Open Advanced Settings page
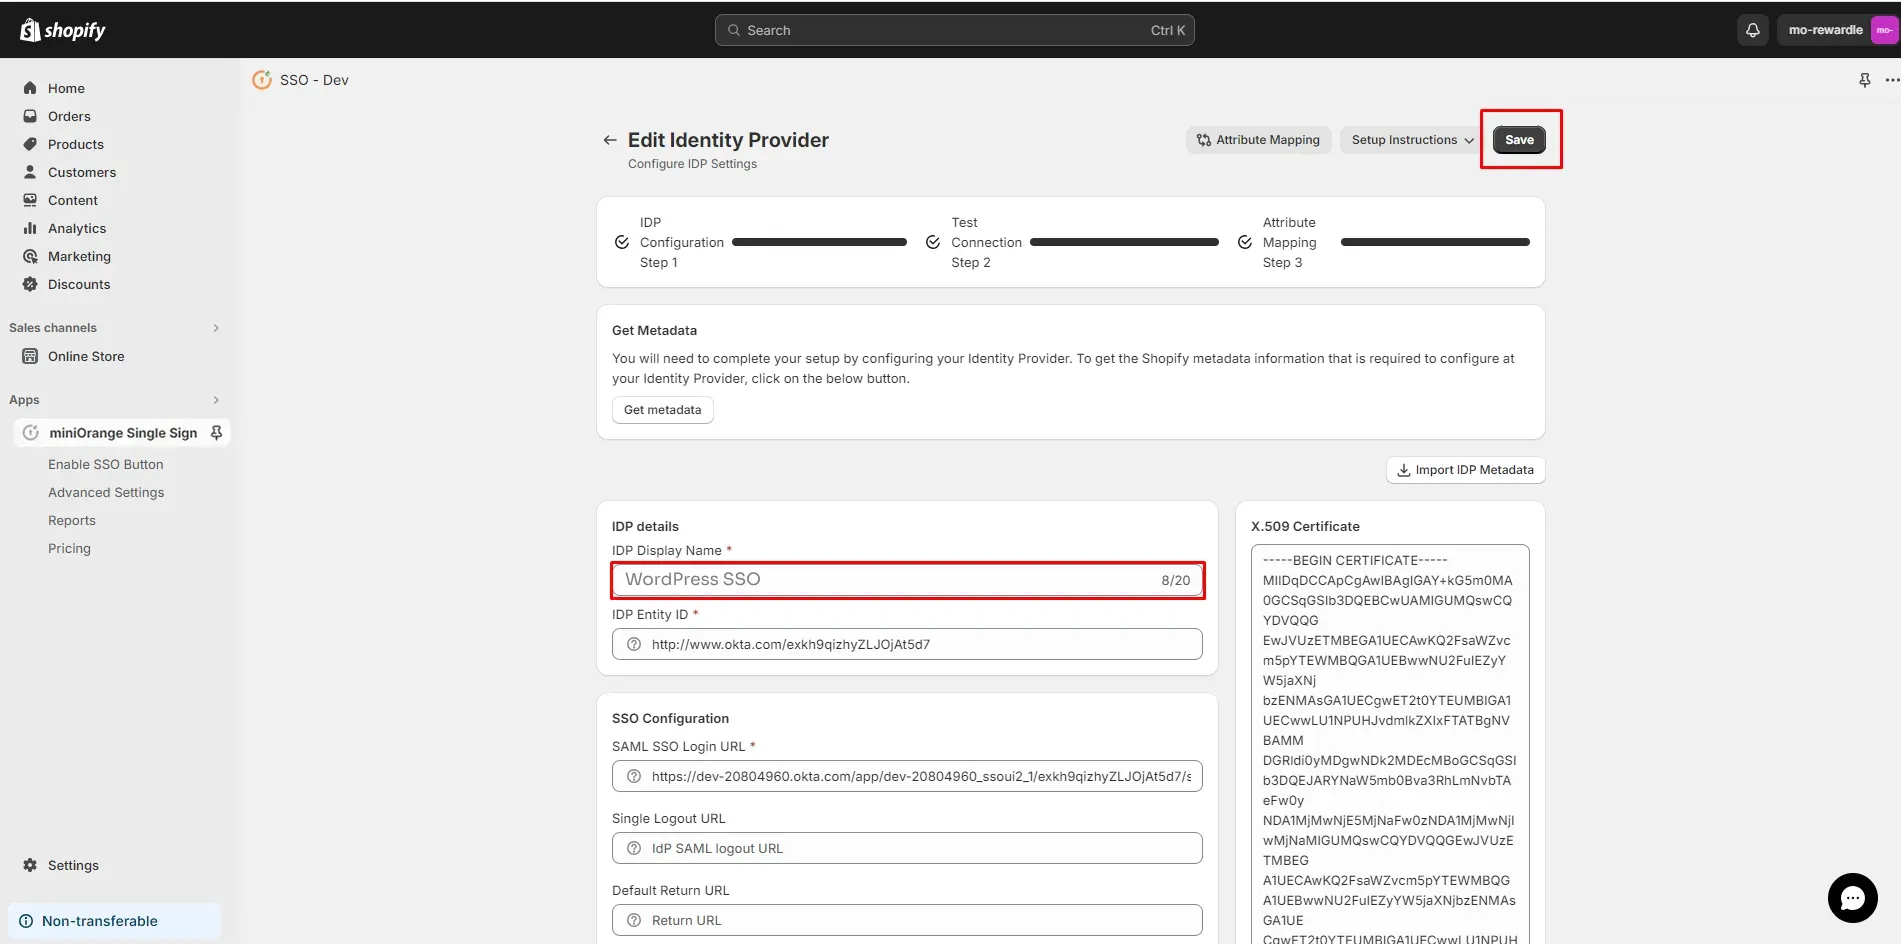The width and height of the screenshot is (1901, 944). (106, 492)
